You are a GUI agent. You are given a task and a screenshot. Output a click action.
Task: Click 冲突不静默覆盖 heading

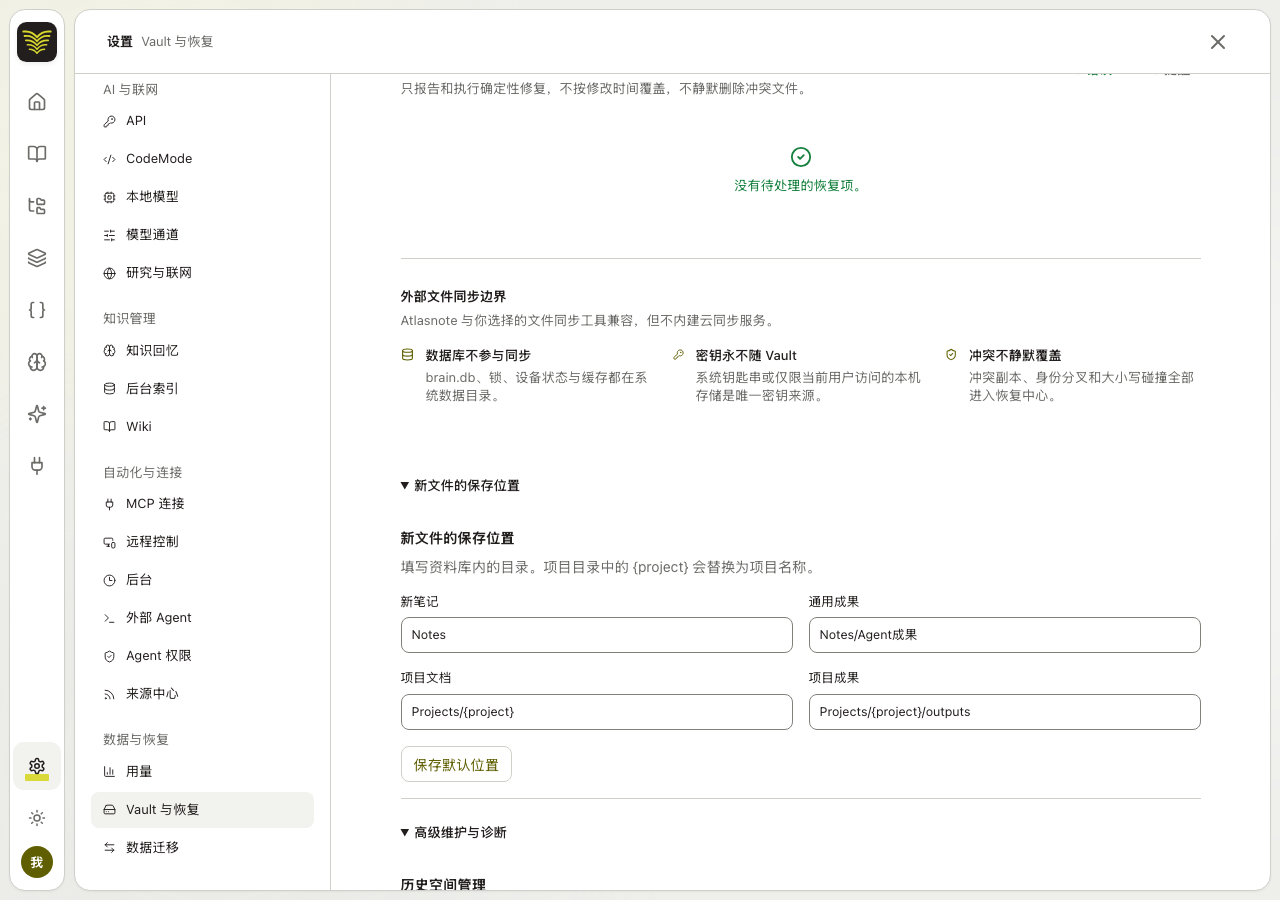[1015, 356]
